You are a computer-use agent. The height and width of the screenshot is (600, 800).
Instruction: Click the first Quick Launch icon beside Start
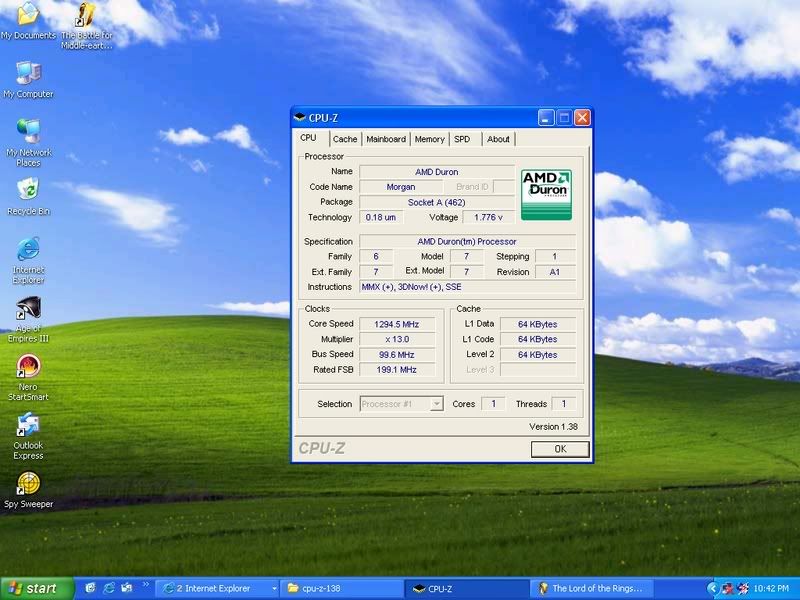pos(90,588)
